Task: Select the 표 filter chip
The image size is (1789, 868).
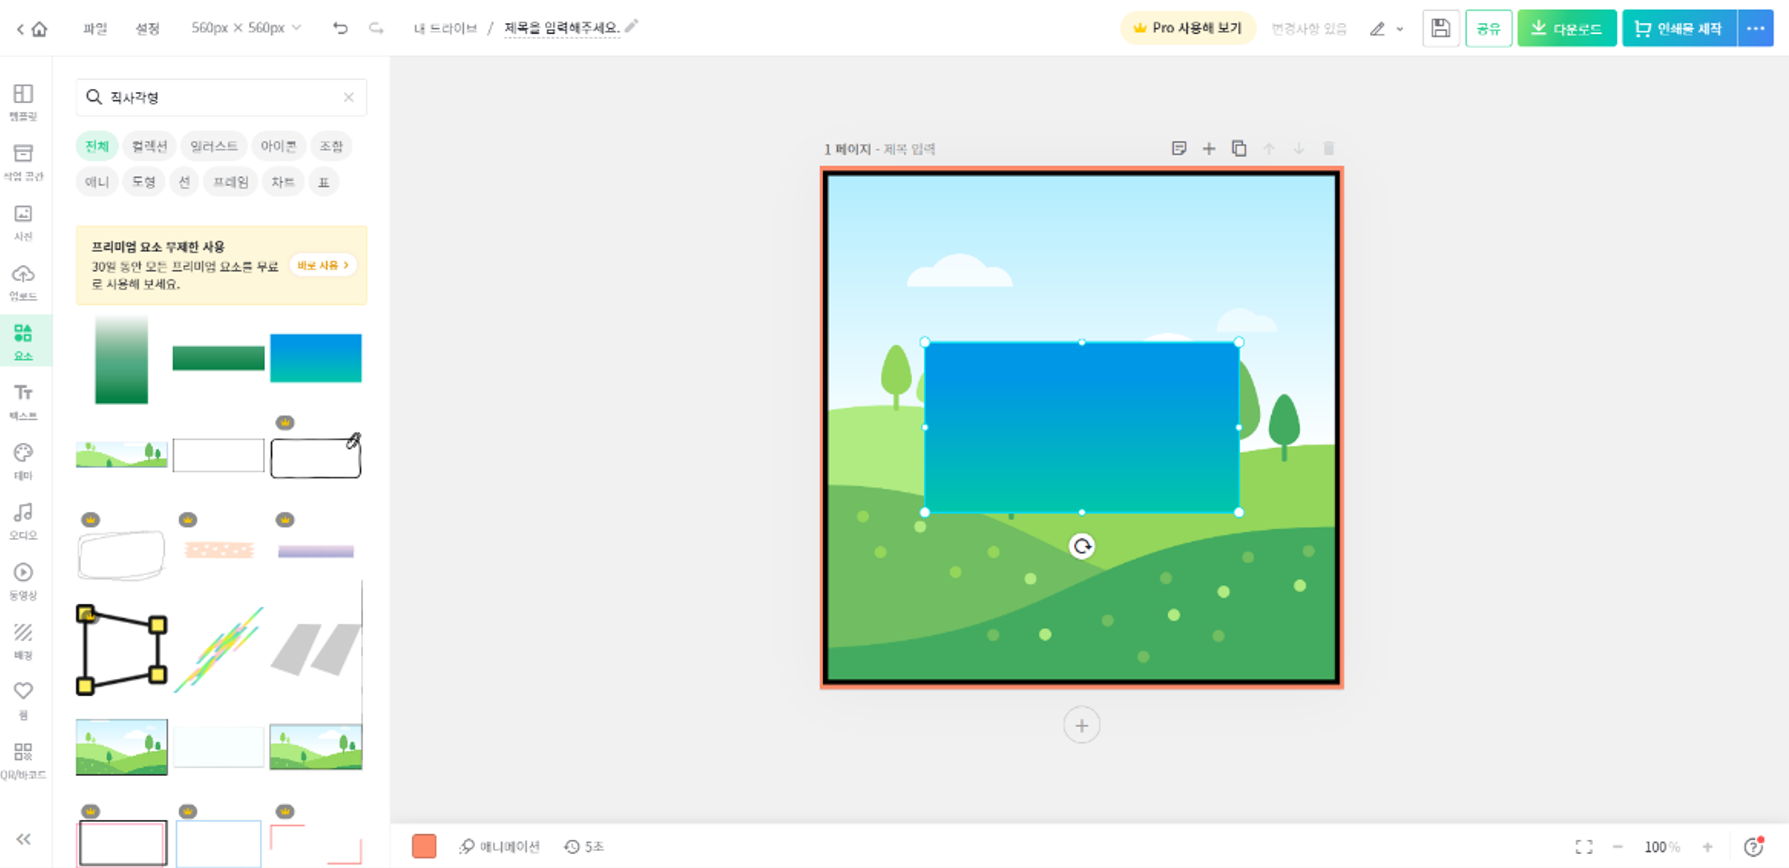Action: click(x=323, y=182)
